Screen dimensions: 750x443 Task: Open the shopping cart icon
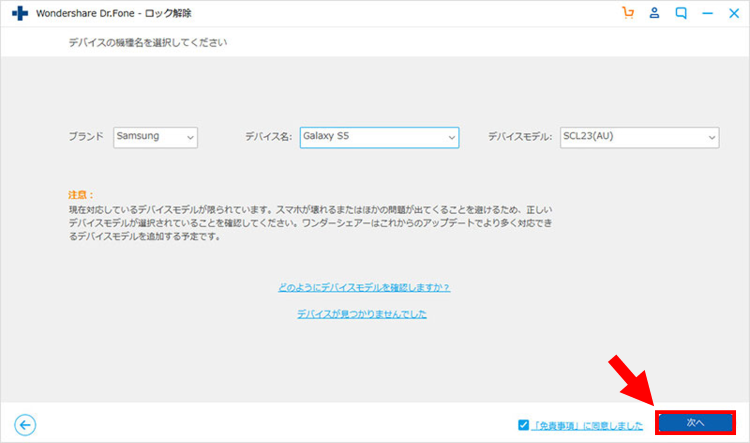point(628,13)
